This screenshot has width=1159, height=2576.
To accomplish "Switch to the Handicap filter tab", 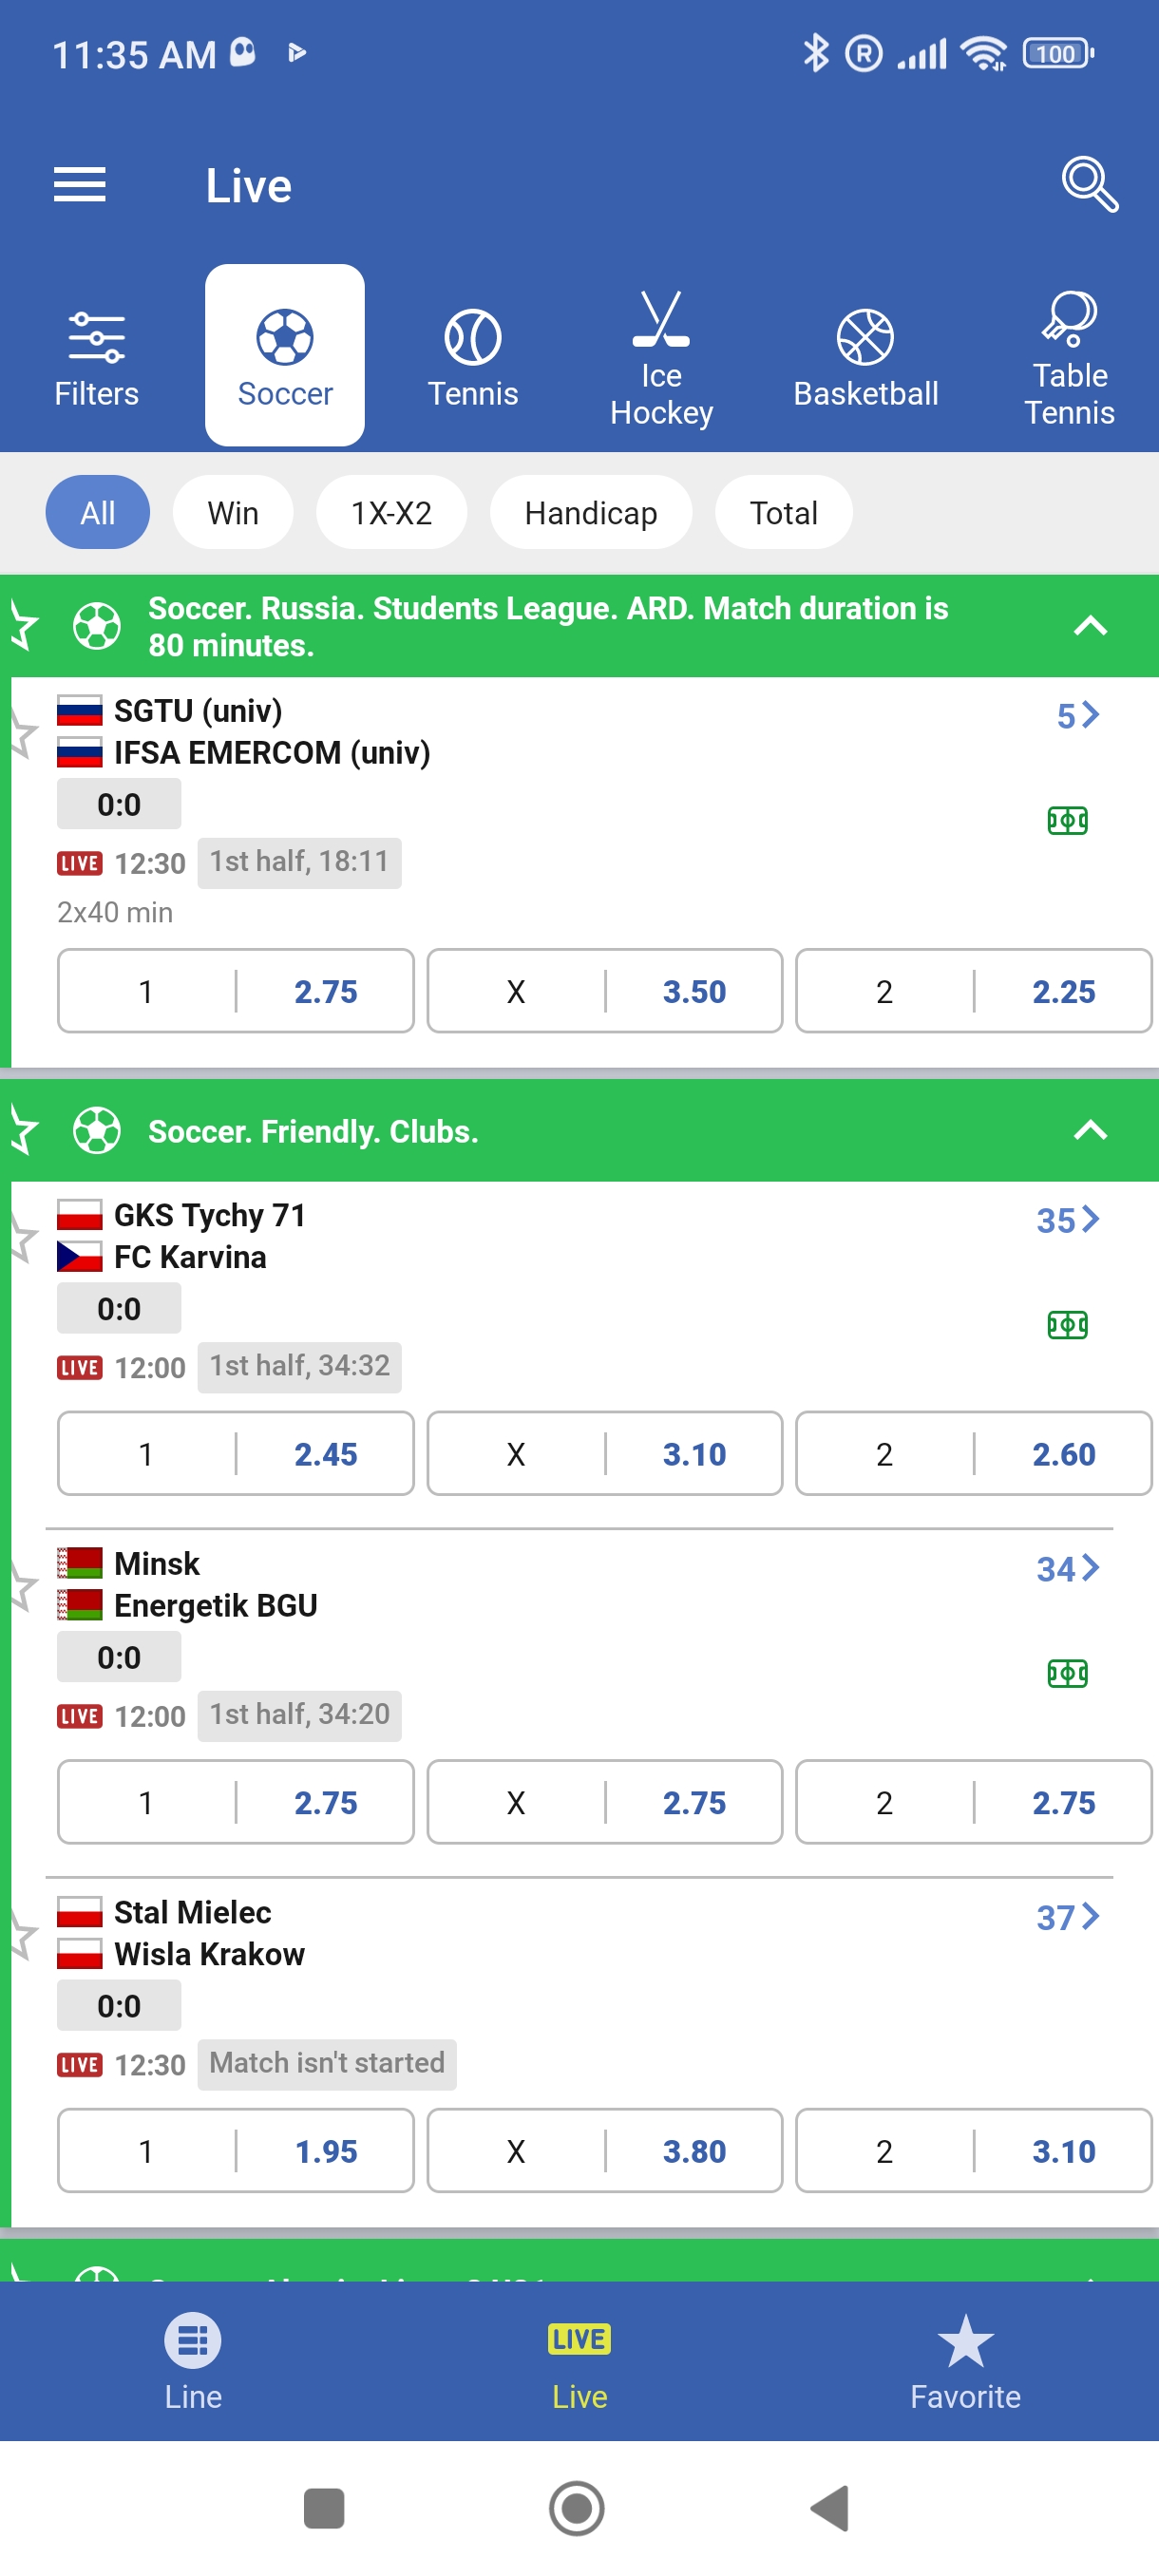I will [x=590, y=512].
